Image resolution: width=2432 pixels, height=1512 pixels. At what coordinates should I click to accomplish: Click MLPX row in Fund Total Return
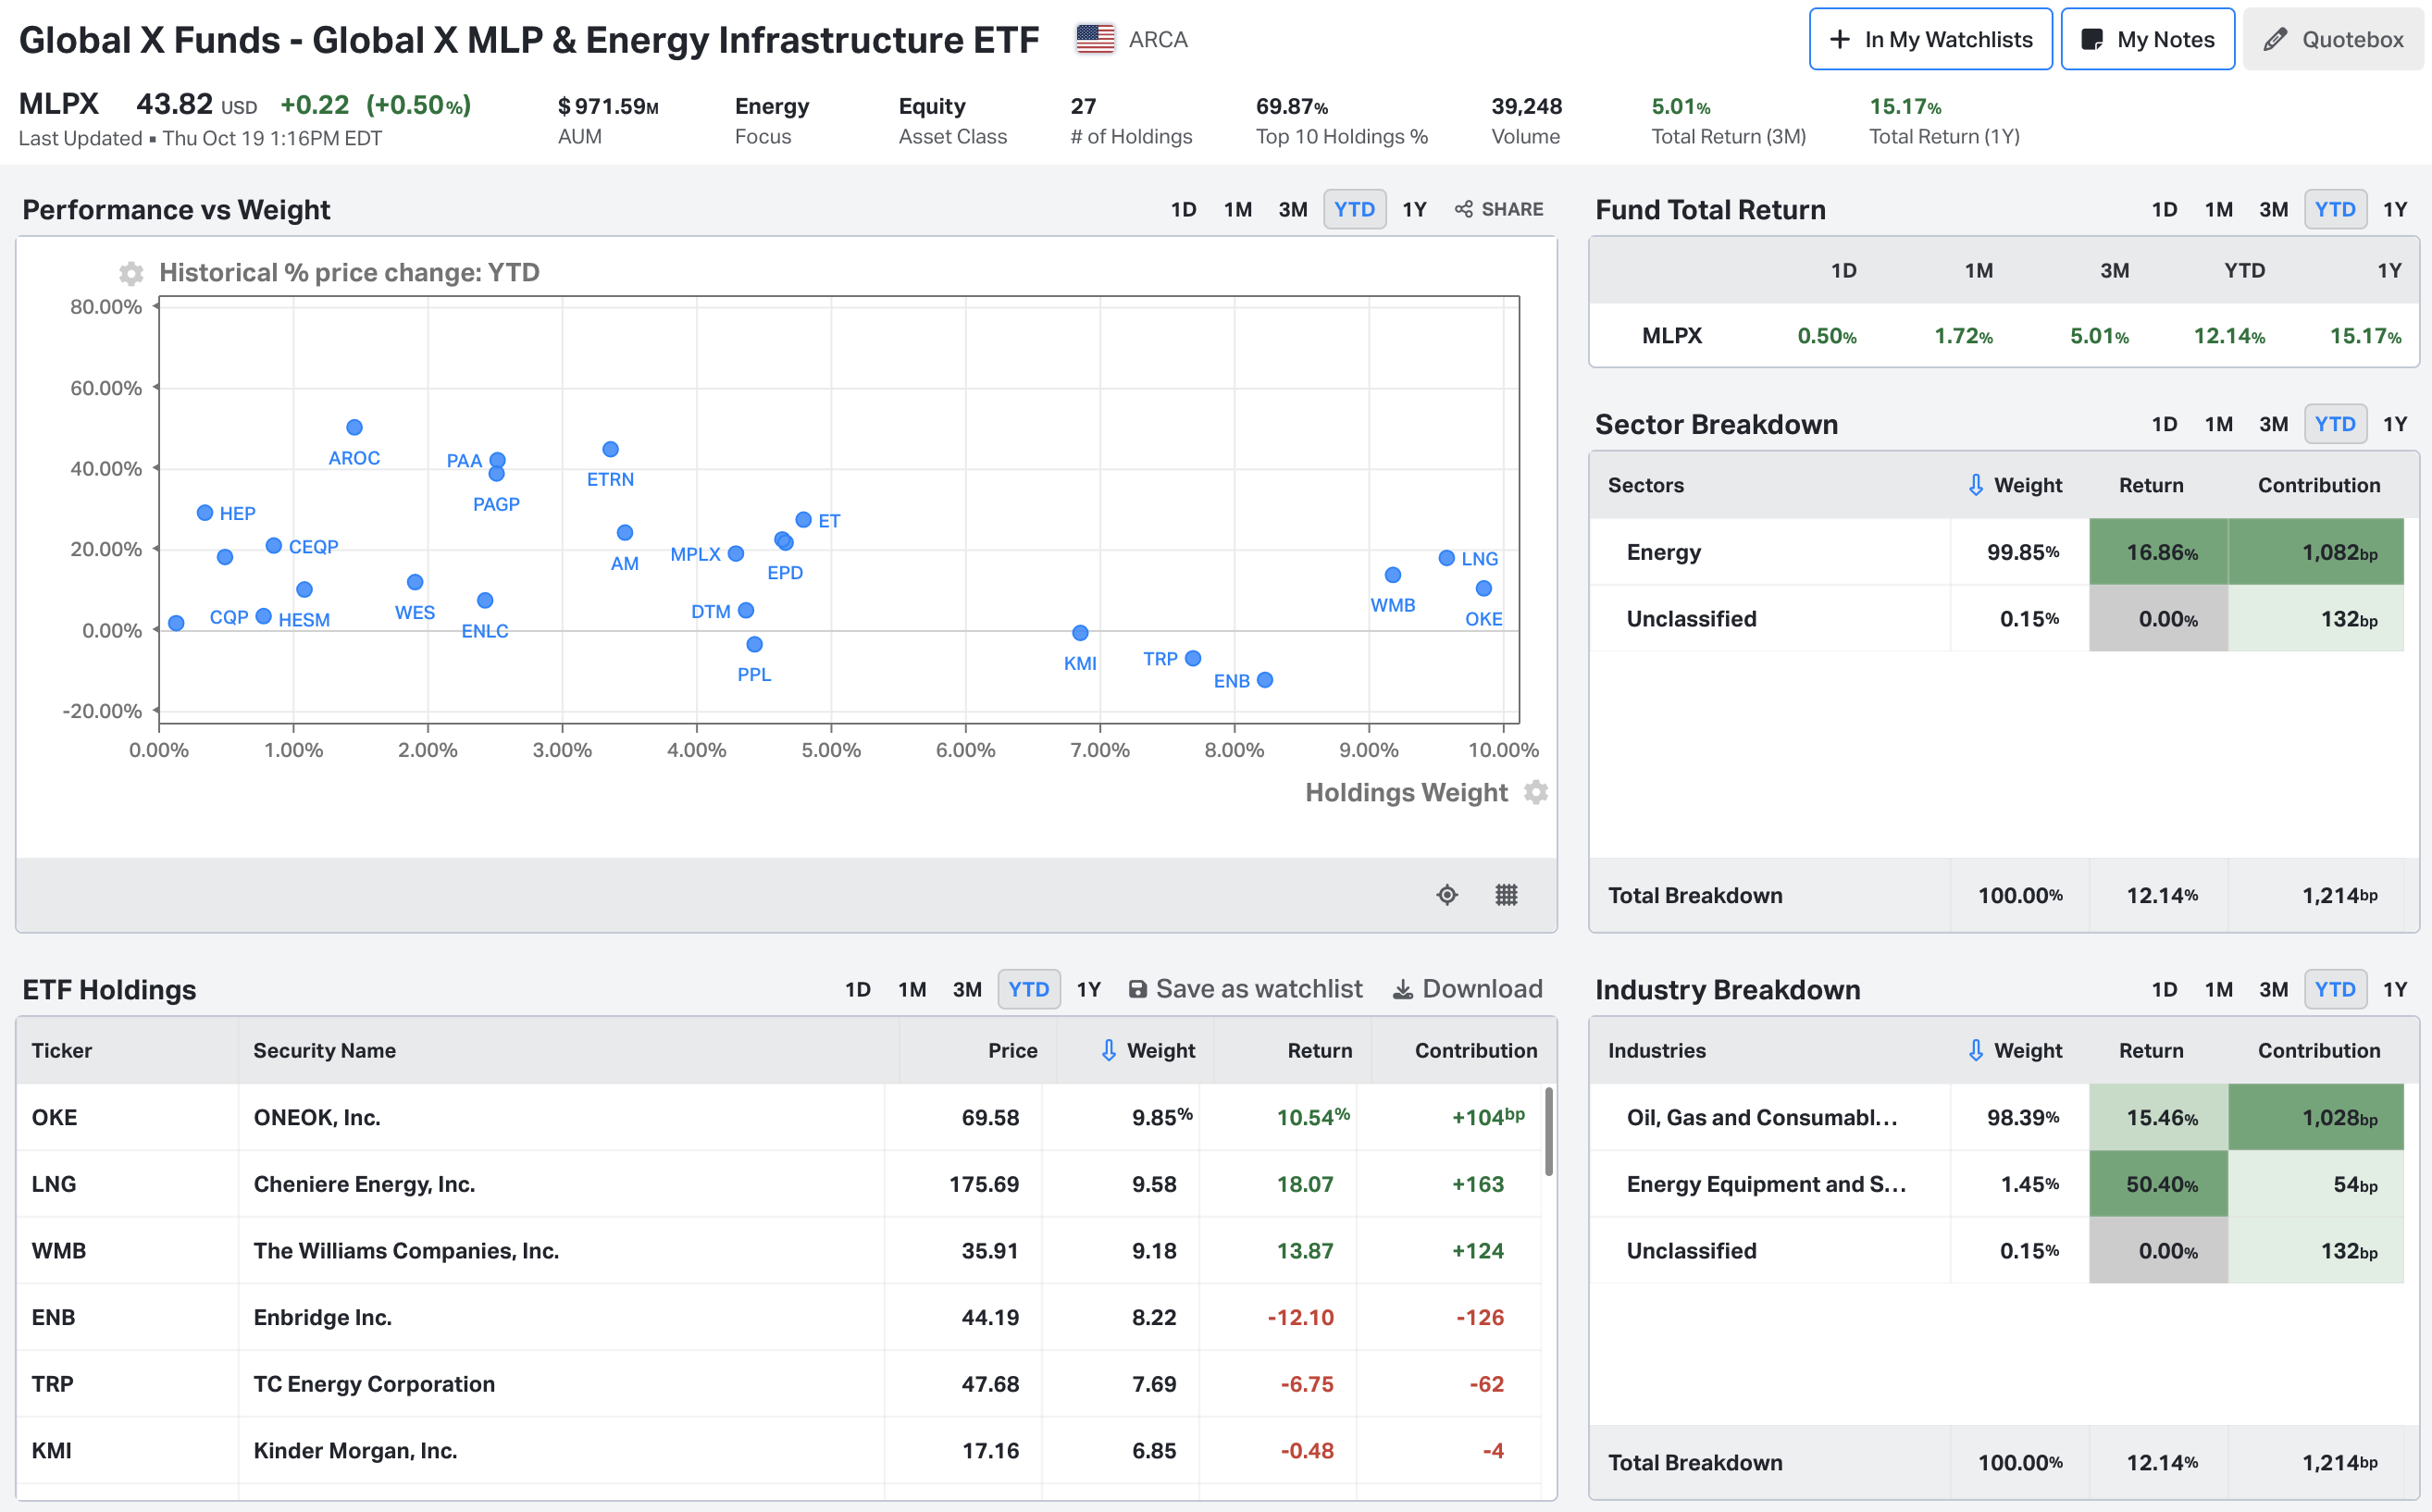point(2004,336)
